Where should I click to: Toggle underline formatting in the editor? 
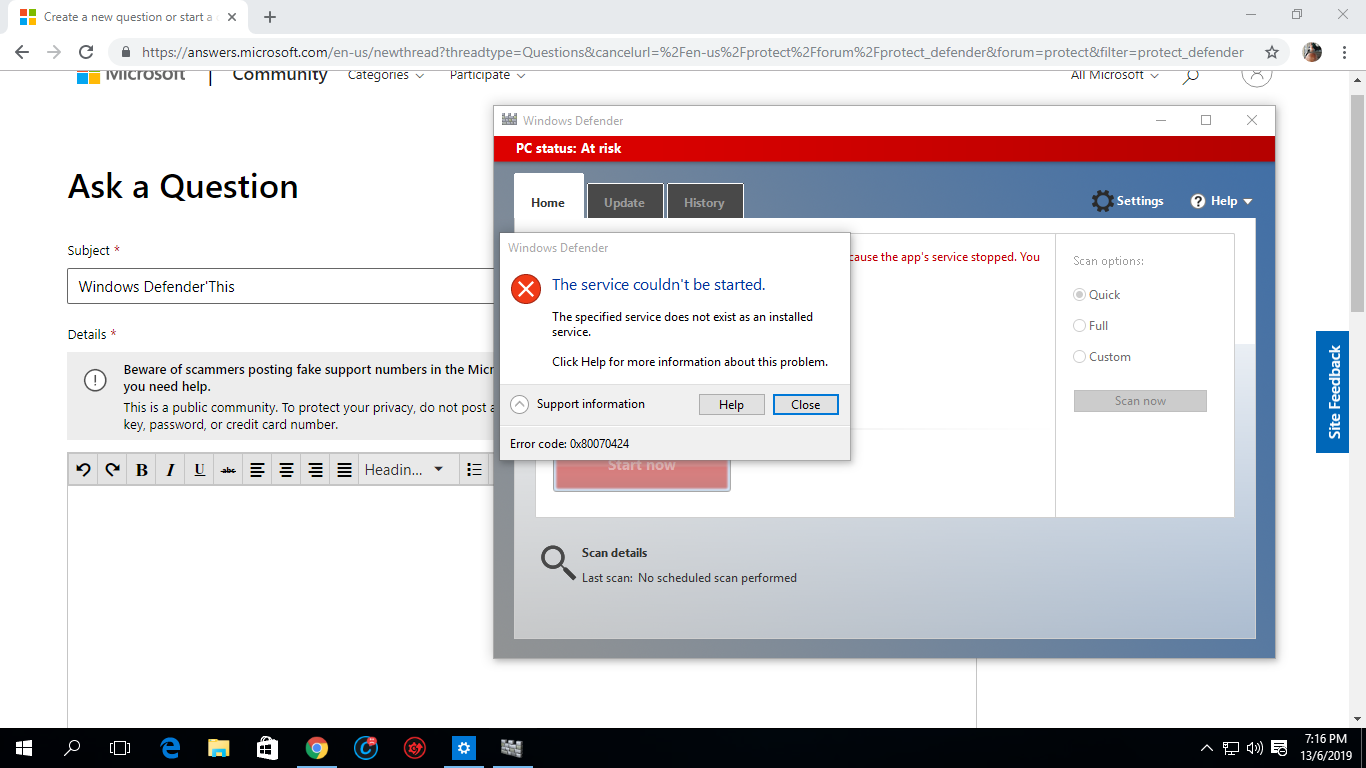[x=199, y=469]
